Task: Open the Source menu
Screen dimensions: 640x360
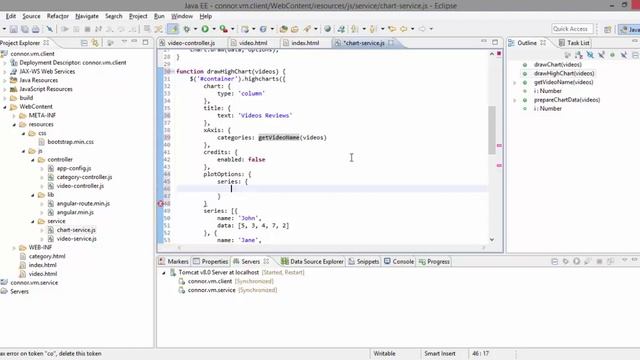Action: [x=31, y=16]
